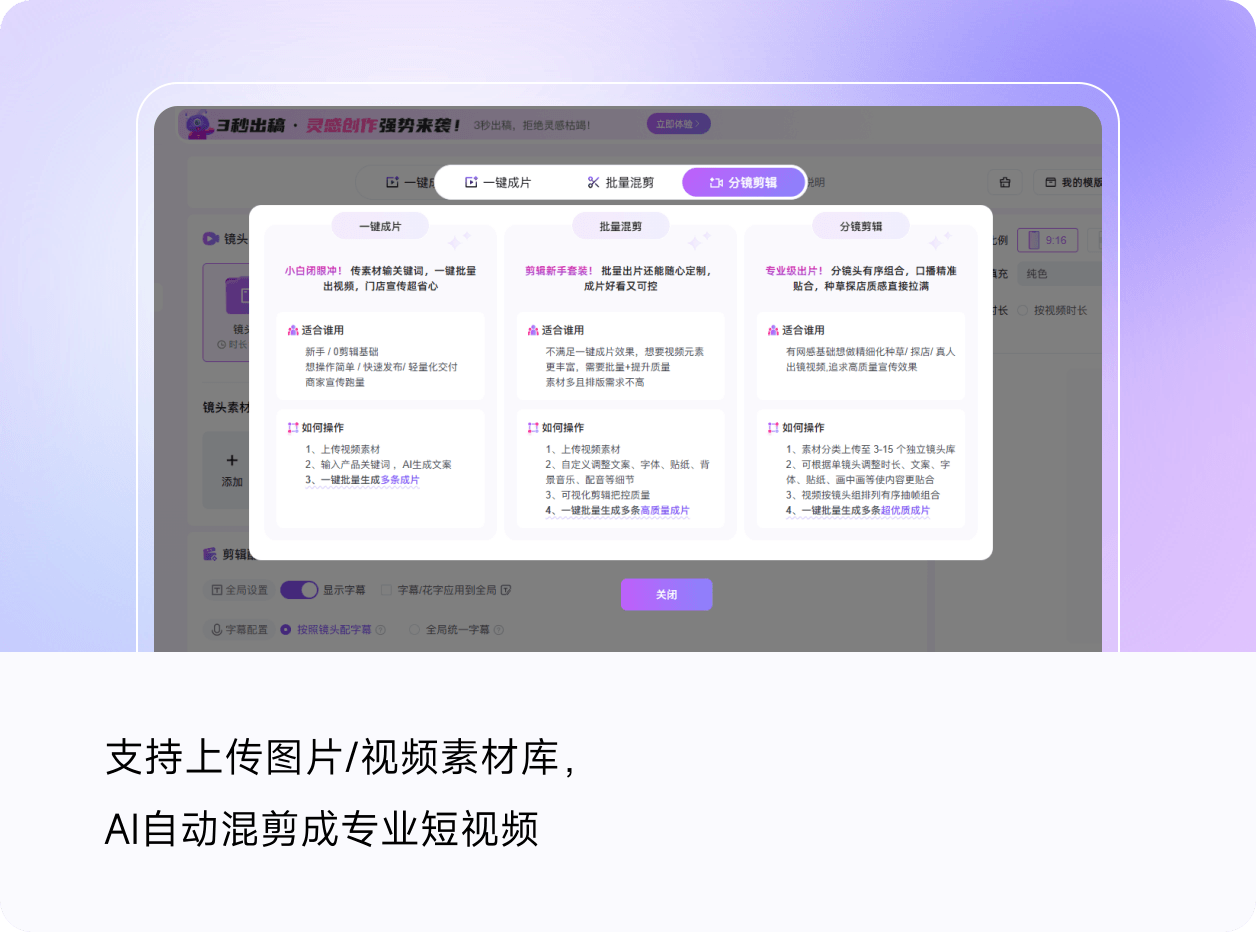Image resolution: width=1256 pixels, height=932 pixels.
Task: Check the 字幕/花字应用到全局 checkbox
Action: pos(386,590)
